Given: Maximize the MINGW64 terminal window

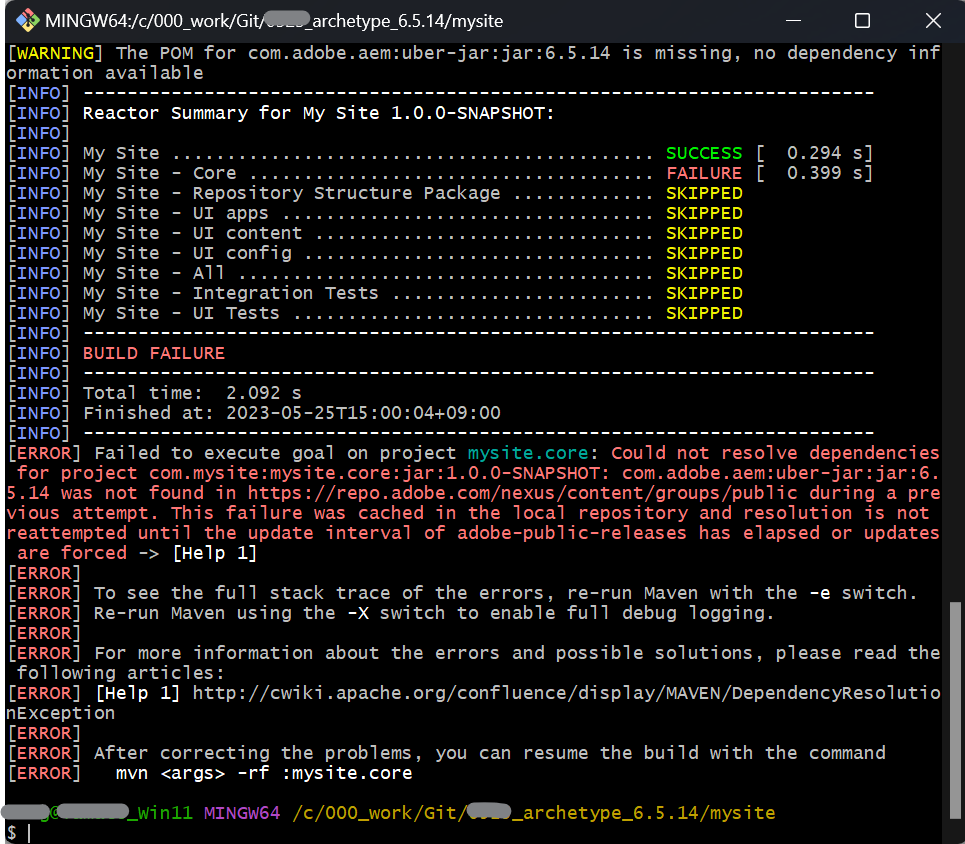Looking at the screenshot, I should coord(862,20).
